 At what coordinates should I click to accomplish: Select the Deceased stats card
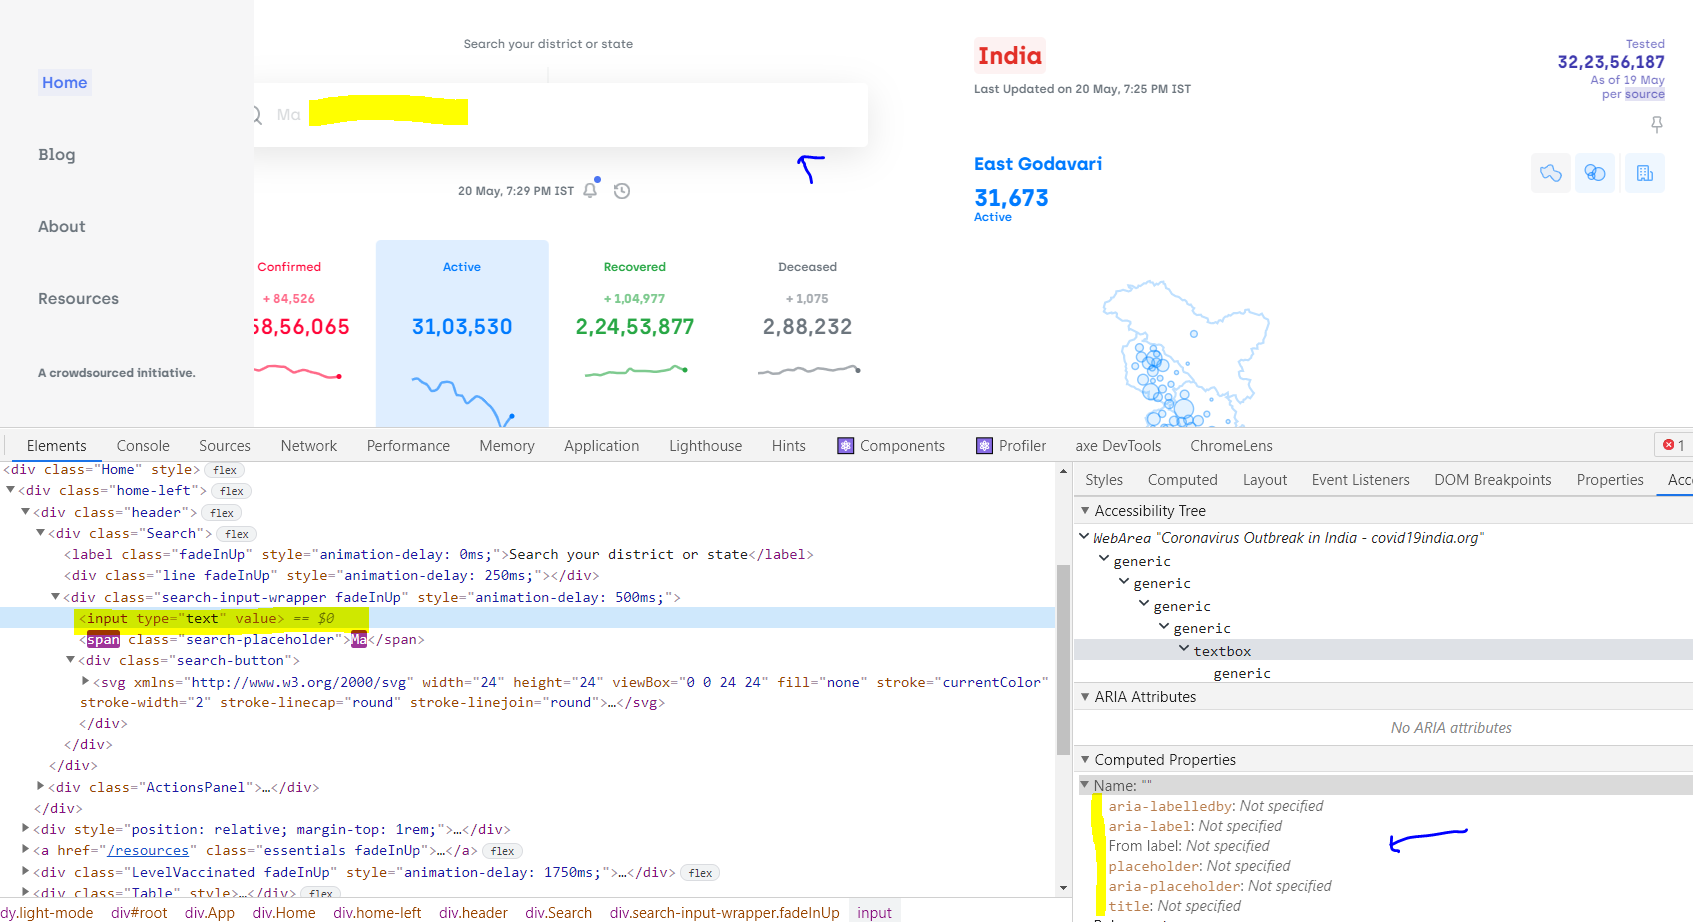point(808,333)
